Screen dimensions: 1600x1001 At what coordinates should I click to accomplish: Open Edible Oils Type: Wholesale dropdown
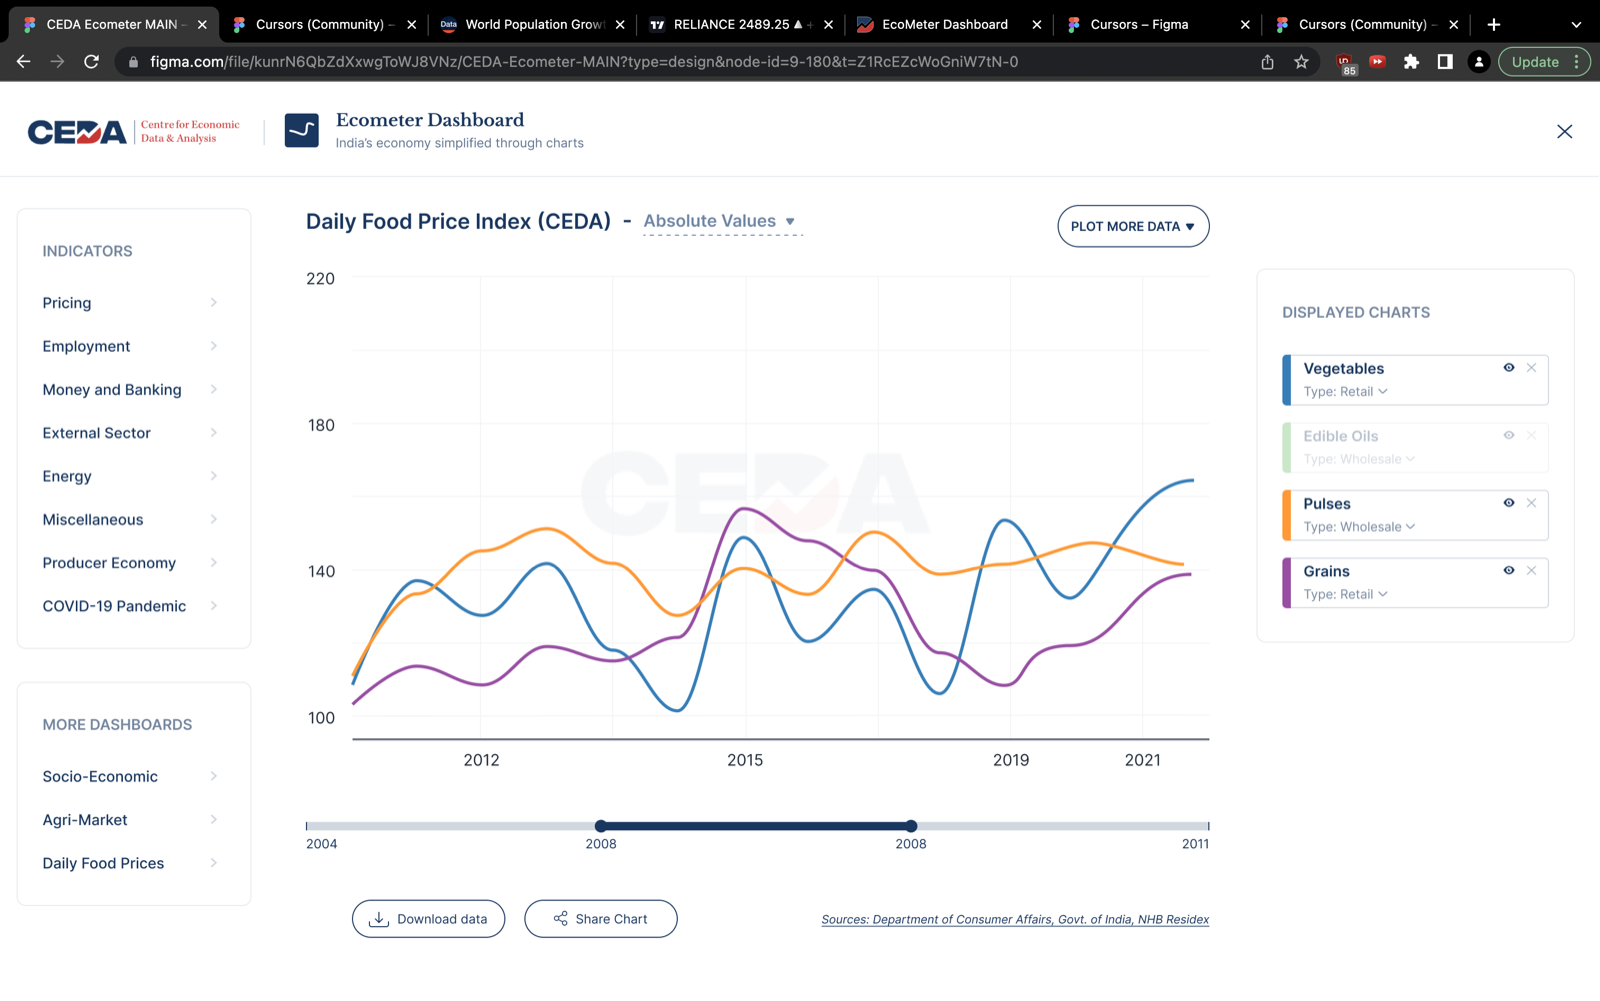pyautogui.click(x=1359, y=459)
